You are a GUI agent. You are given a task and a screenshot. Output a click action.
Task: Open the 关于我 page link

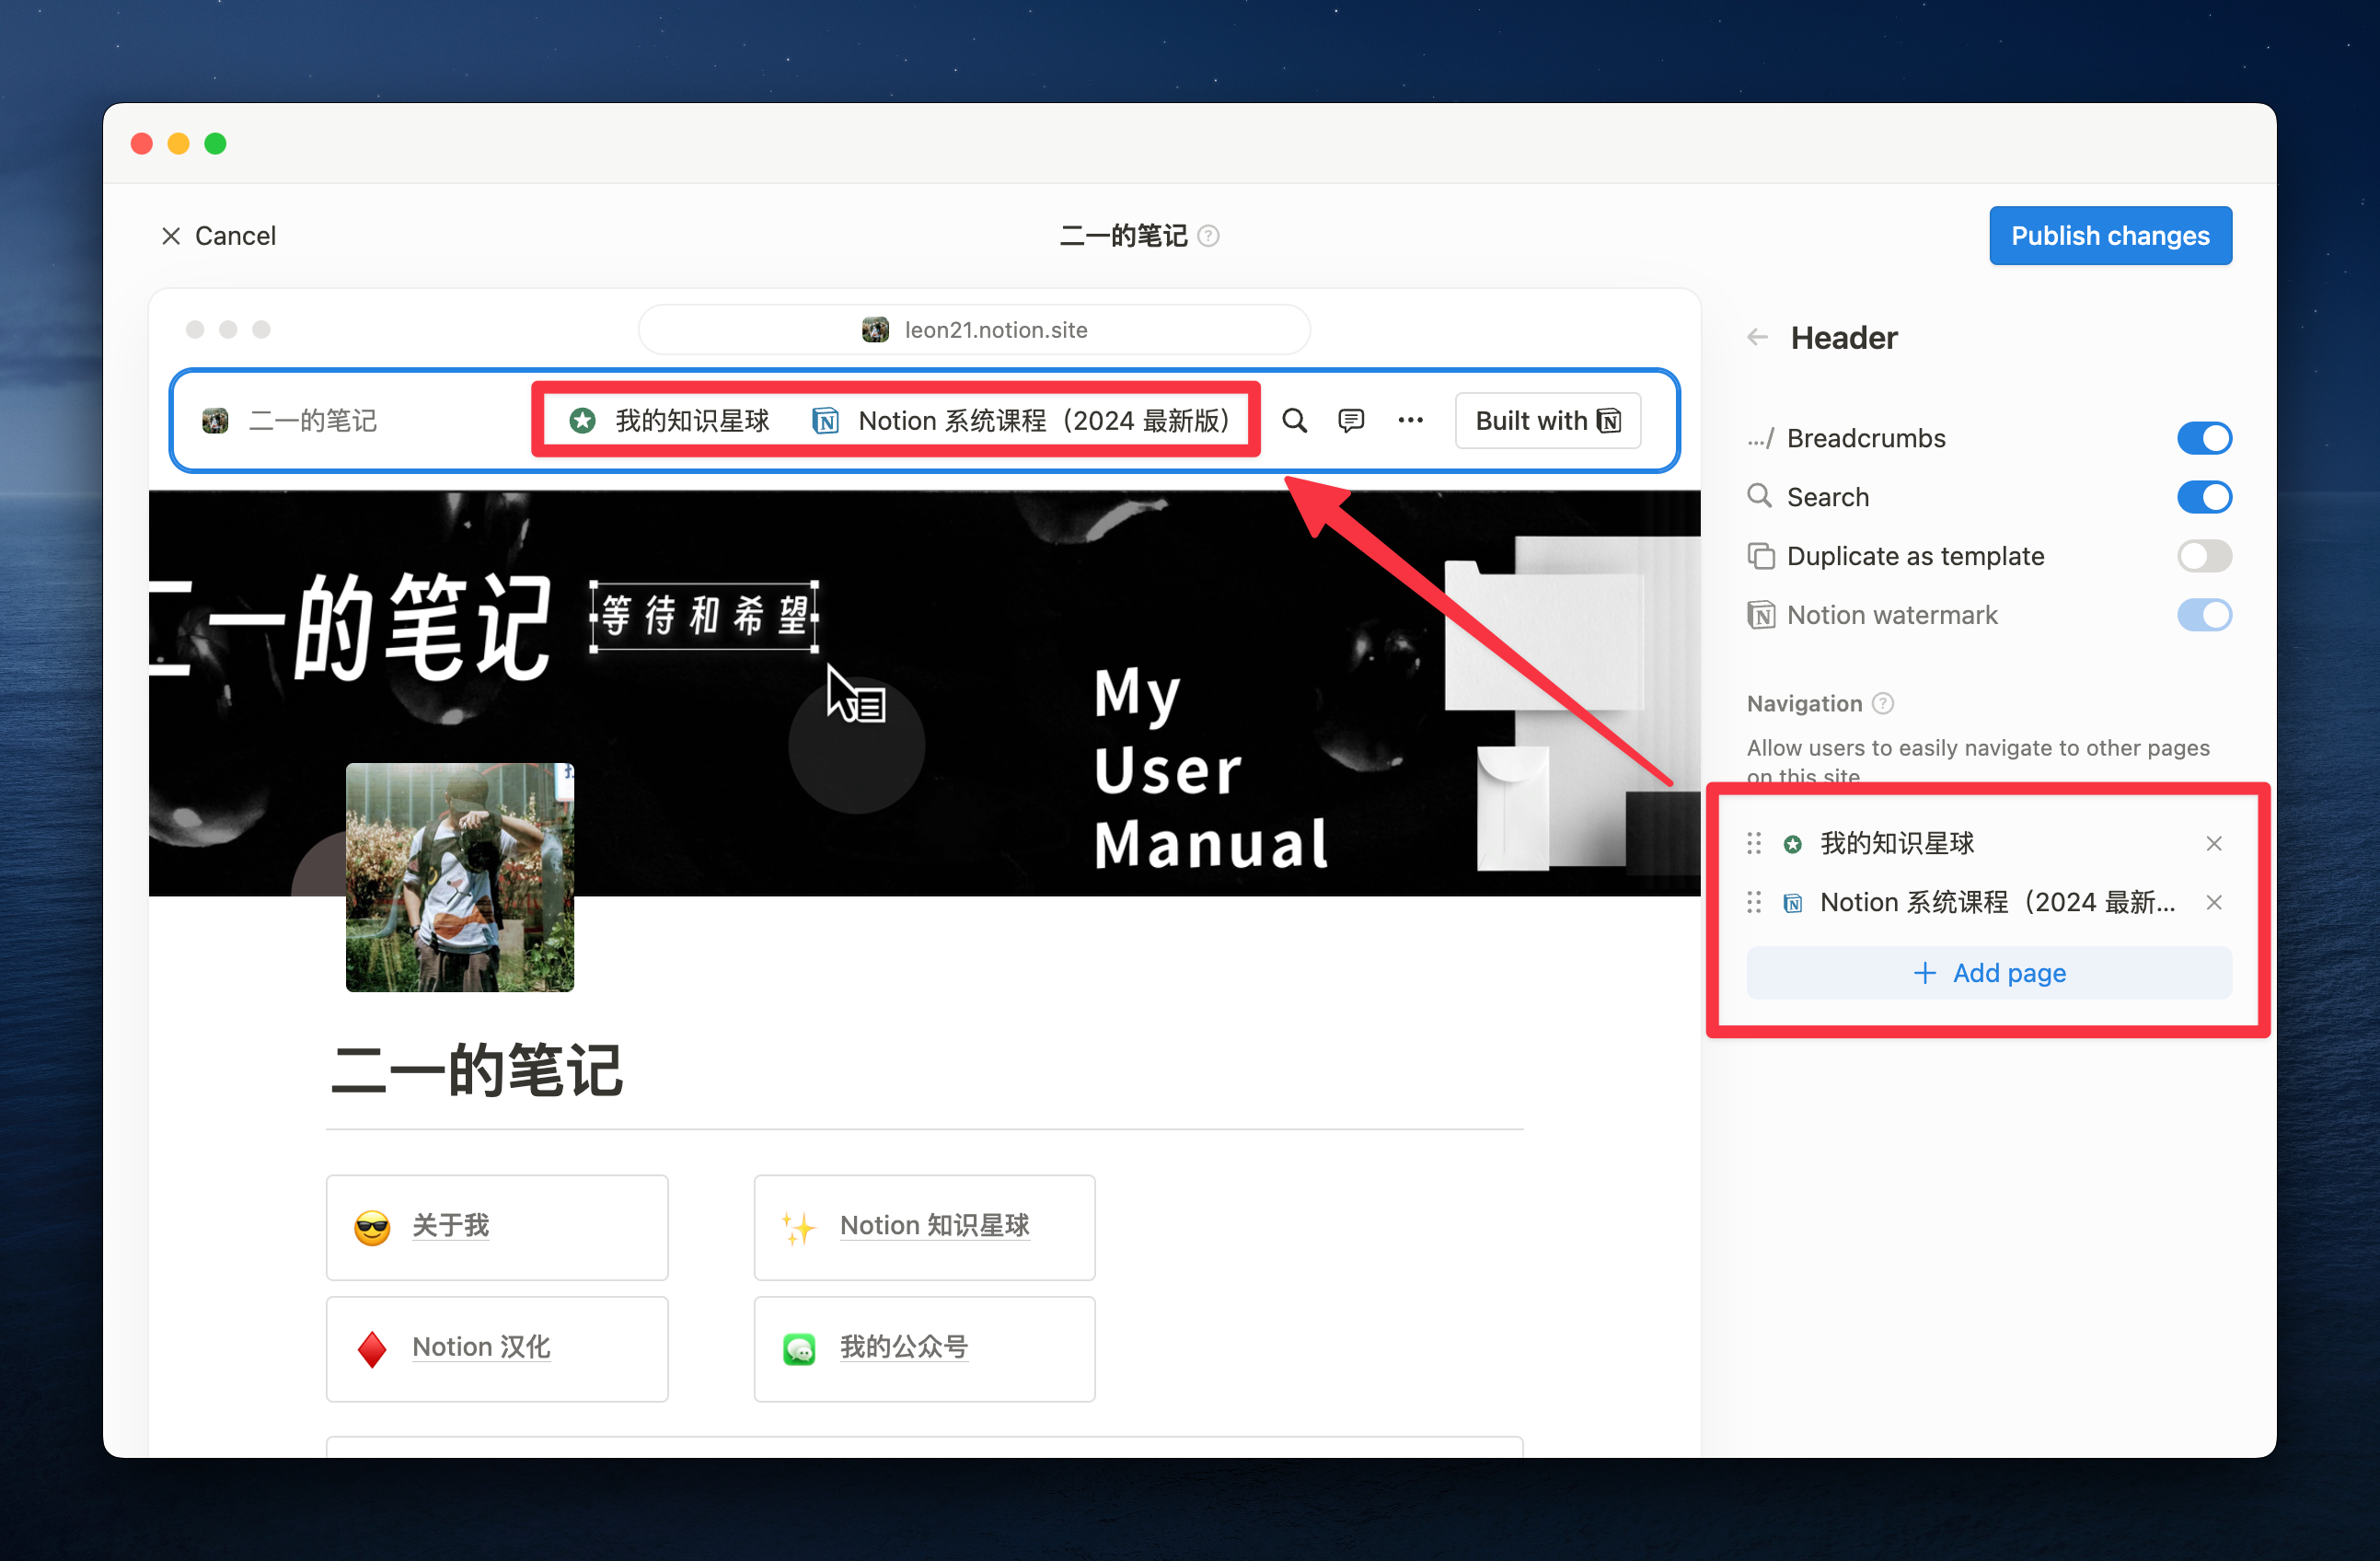coord(449,1226)
